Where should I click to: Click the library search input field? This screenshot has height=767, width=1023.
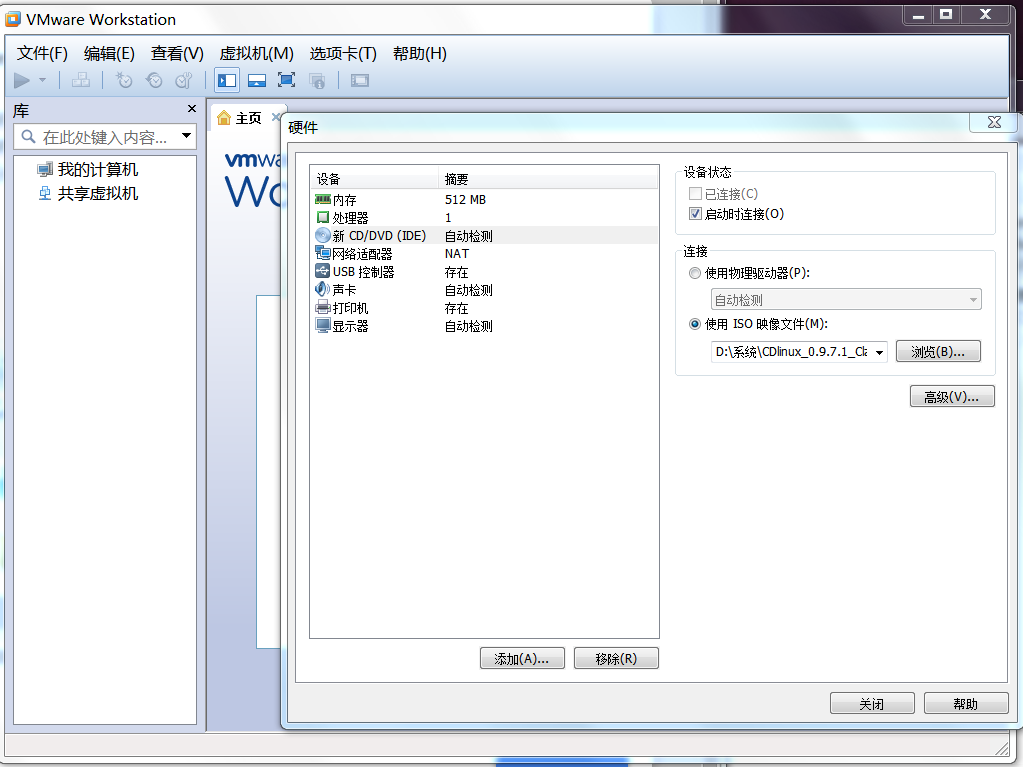104,137
